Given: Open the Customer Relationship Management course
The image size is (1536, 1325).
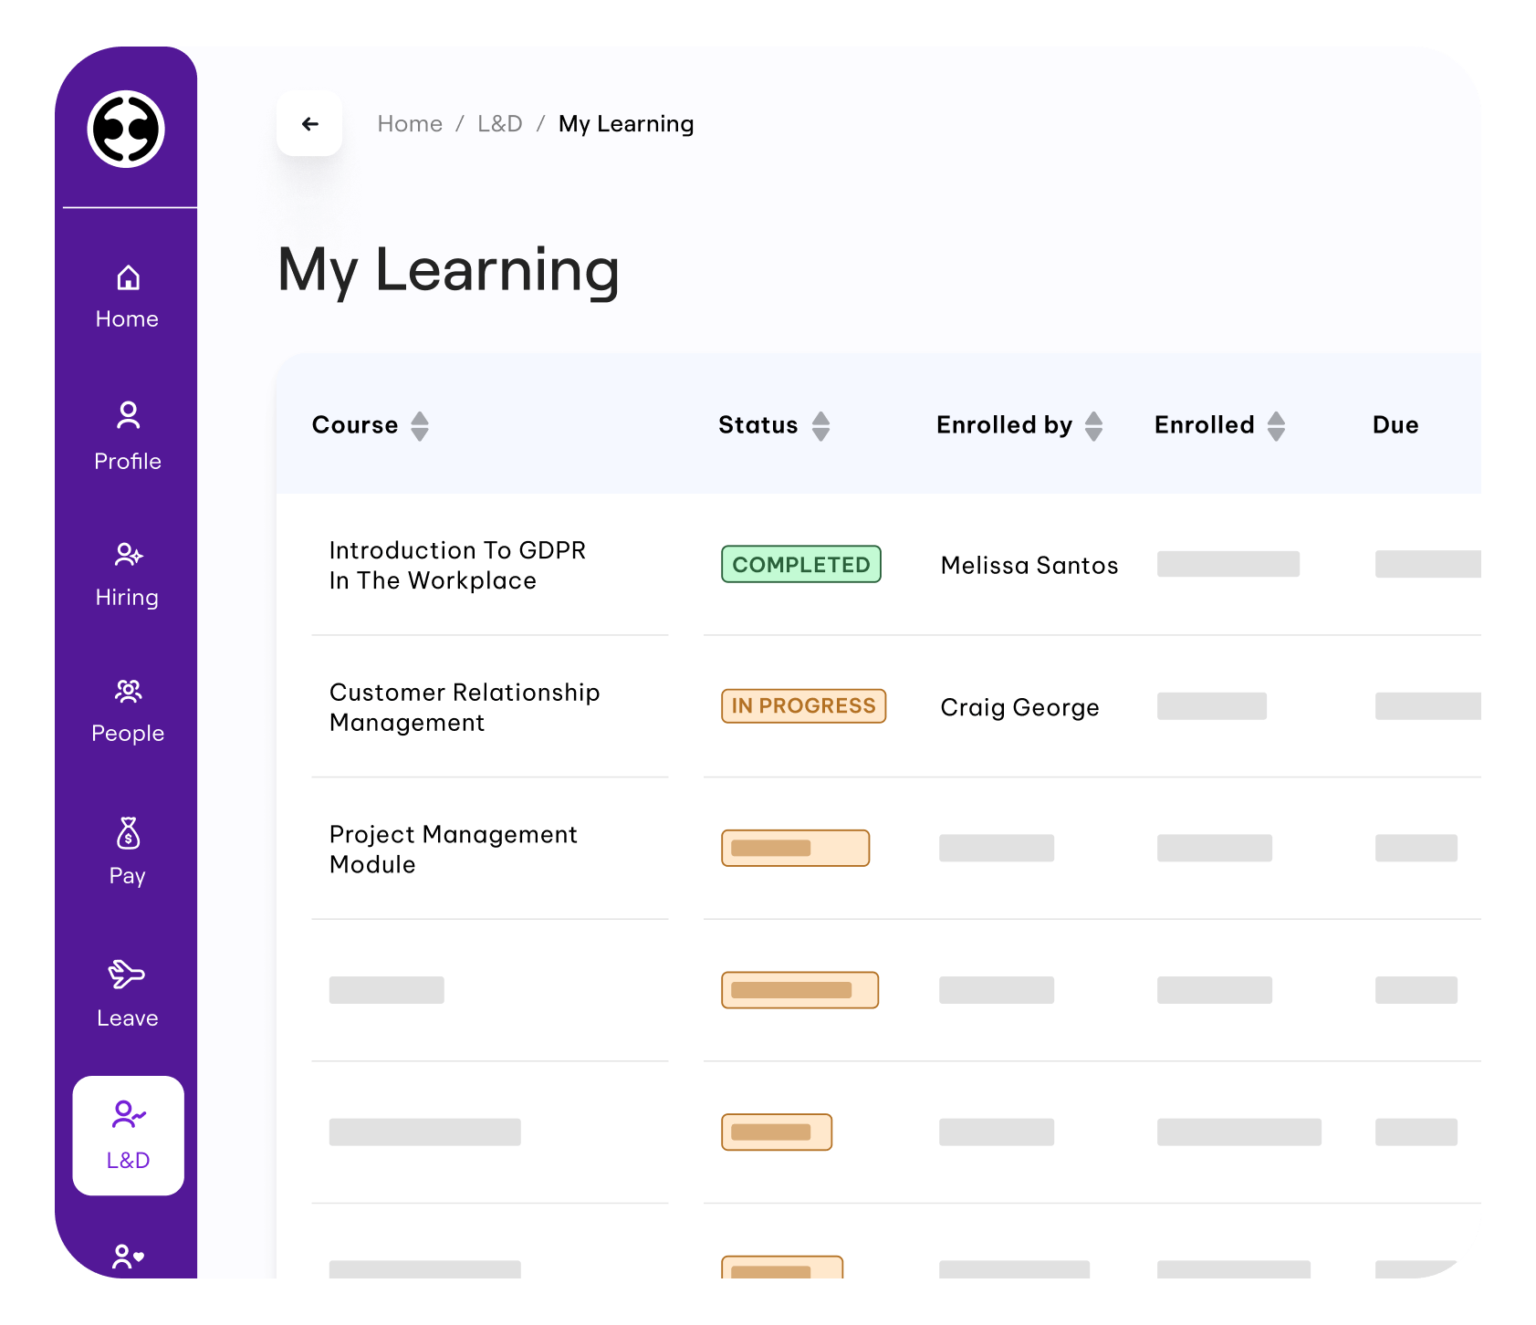Looking at the screenshot, I should (464, 707).
